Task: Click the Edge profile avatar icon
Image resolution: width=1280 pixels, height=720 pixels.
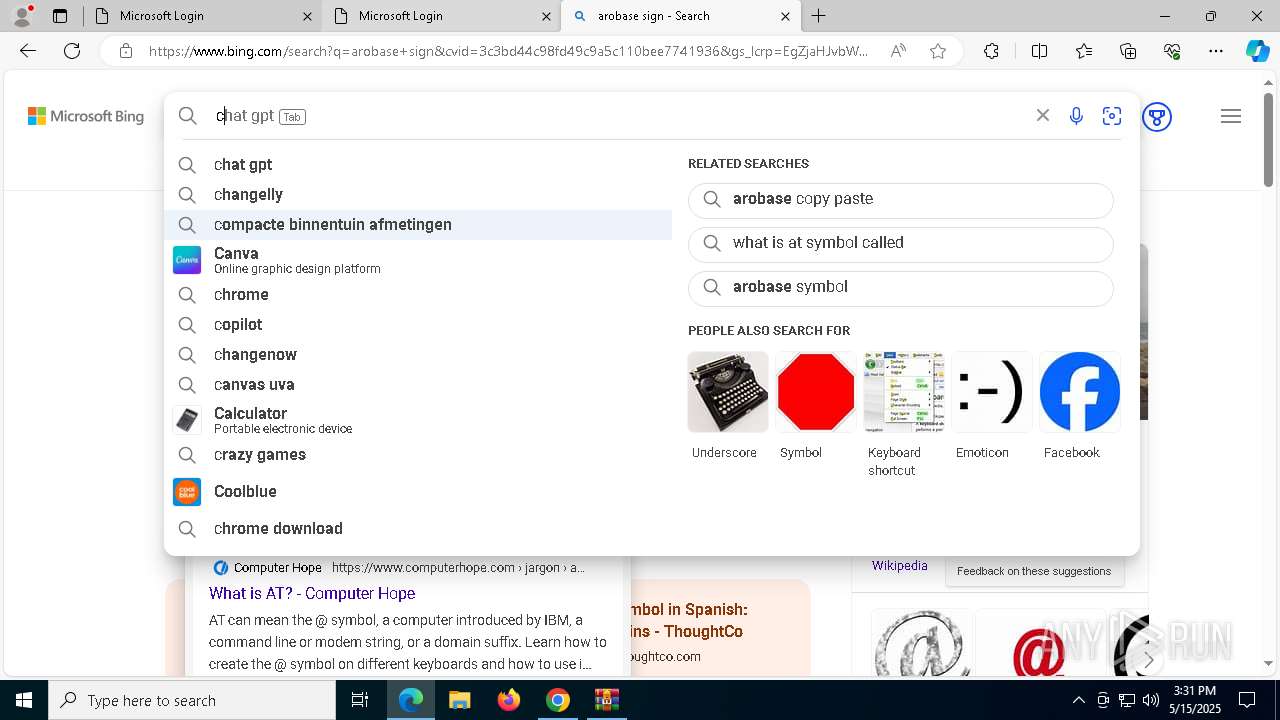Action: point(22,15)
